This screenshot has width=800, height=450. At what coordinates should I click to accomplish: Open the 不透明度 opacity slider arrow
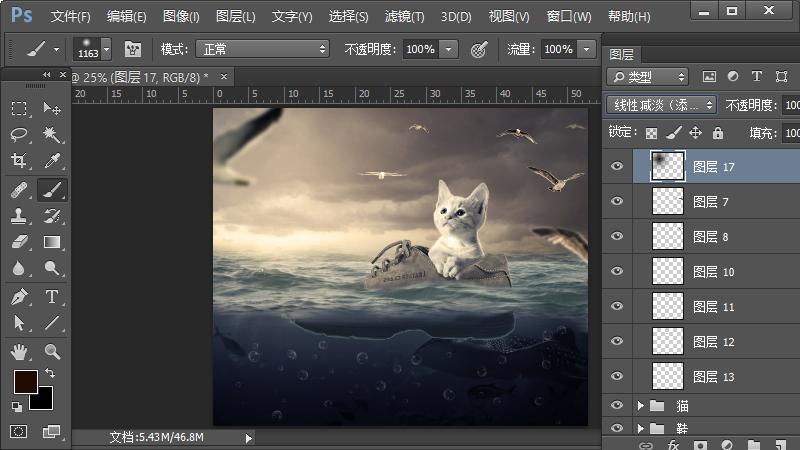pos(448,49)
